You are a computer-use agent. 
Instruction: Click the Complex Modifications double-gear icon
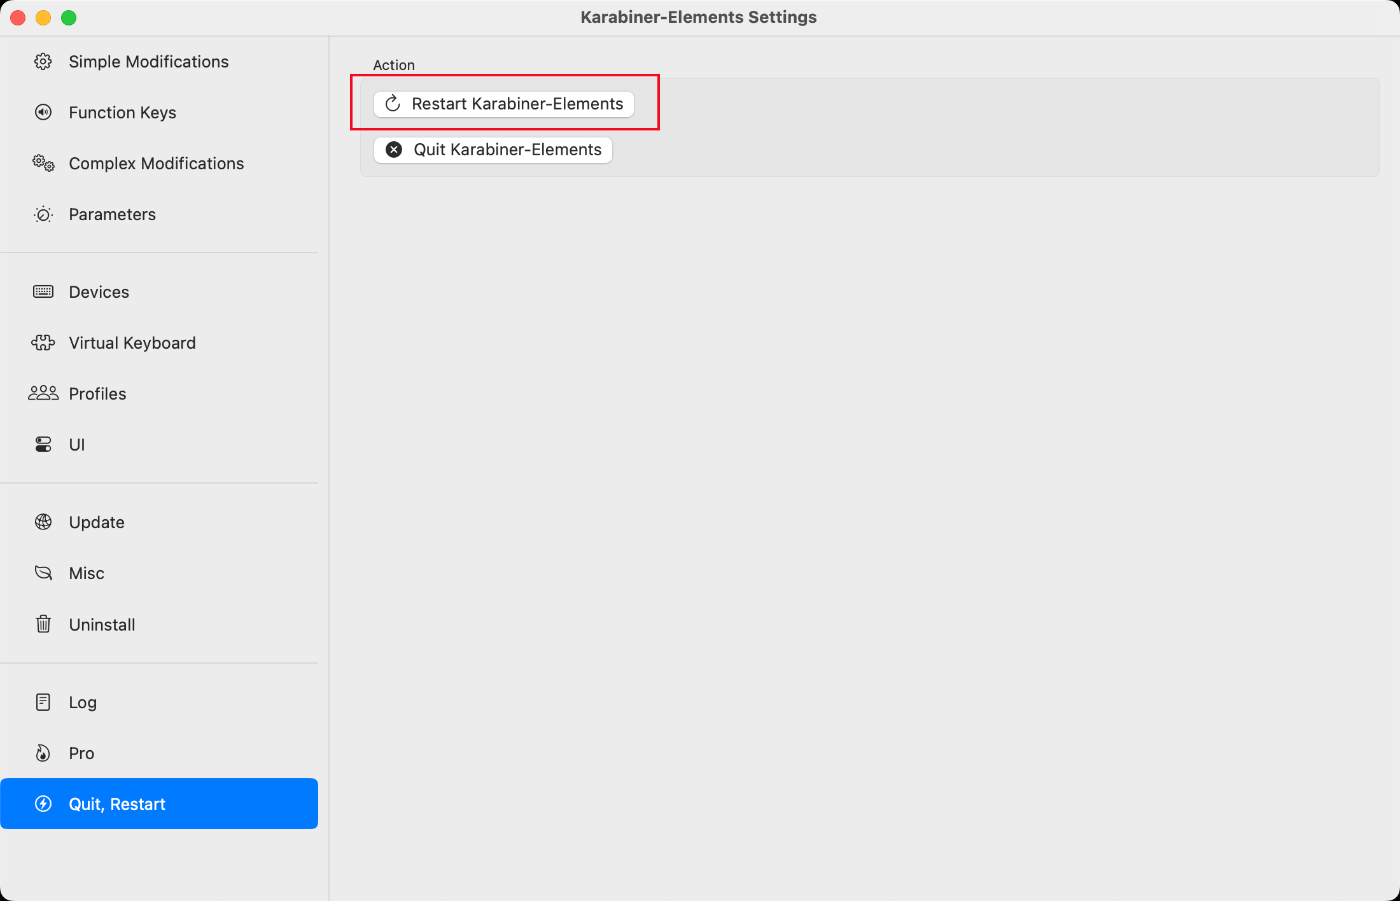click(x=43, y=163)
